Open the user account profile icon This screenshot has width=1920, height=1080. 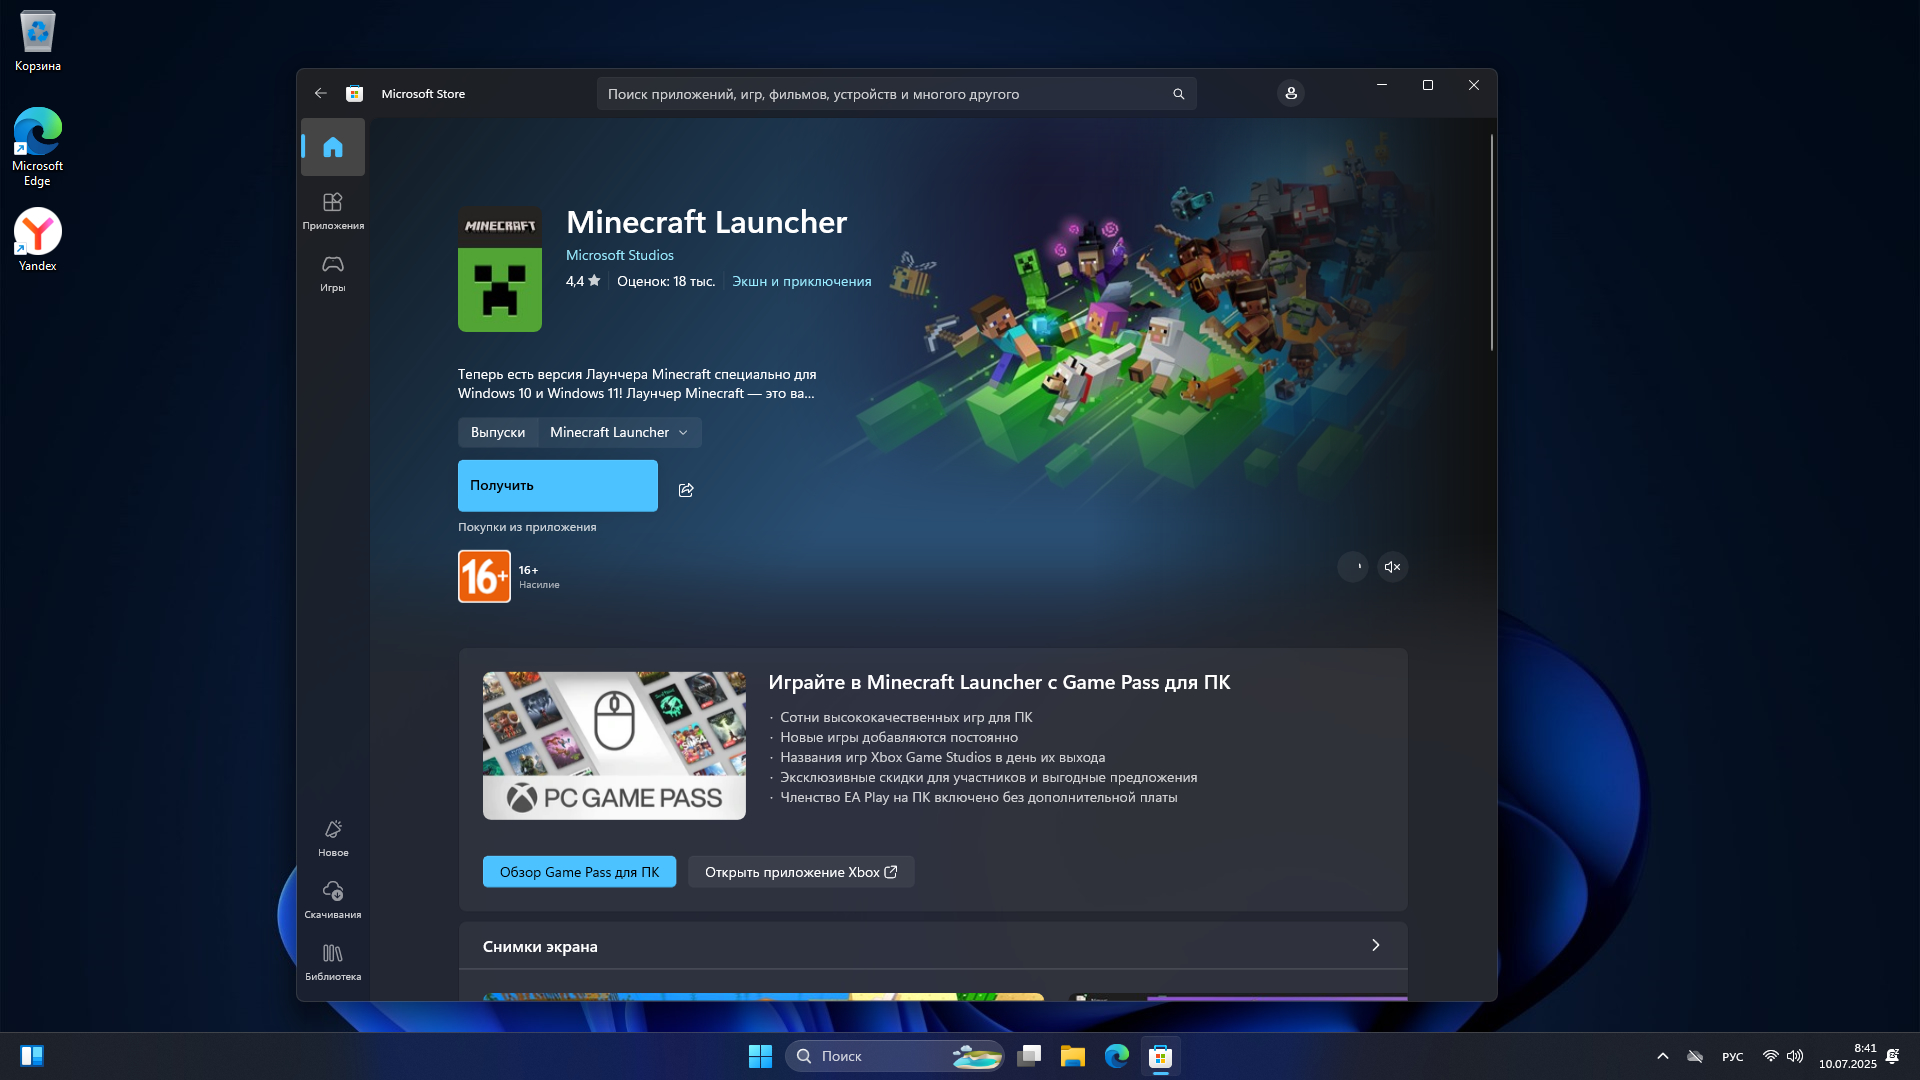(1291, 93)
